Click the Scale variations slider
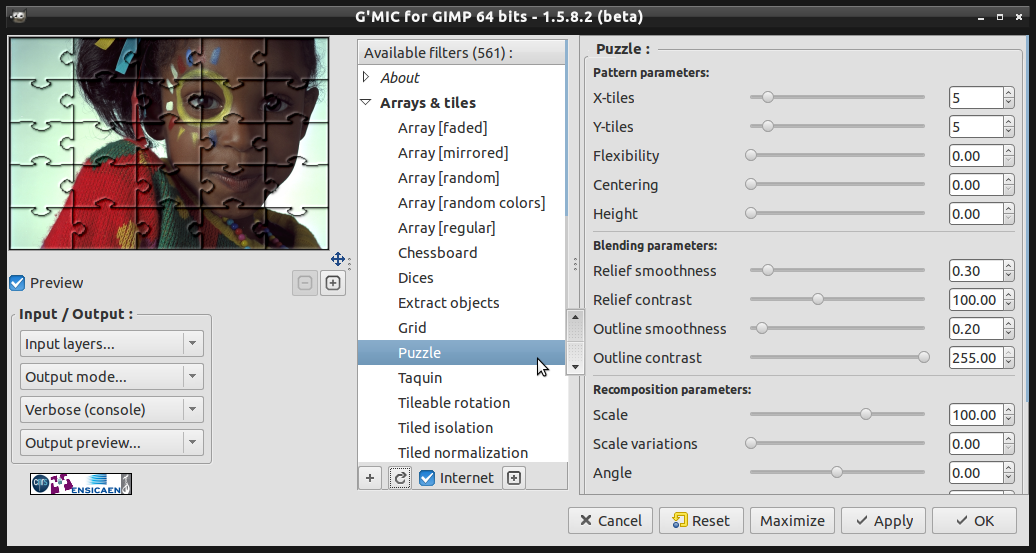This screenshot has height=553, width=1036. click(837, 443)
